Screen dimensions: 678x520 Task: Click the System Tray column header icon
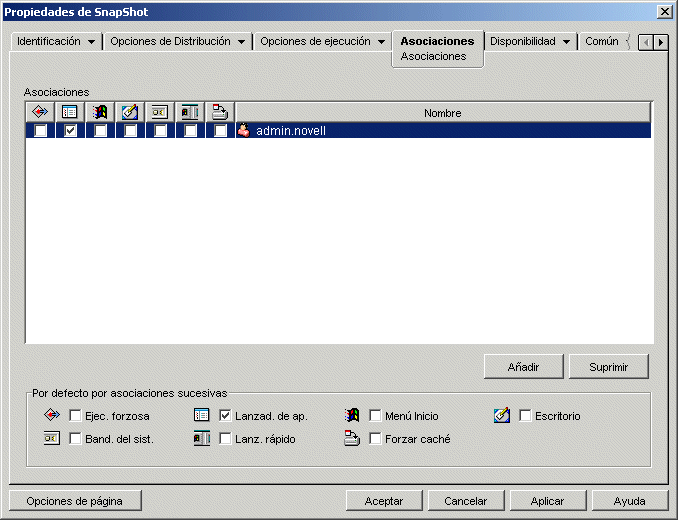[160, 112]
